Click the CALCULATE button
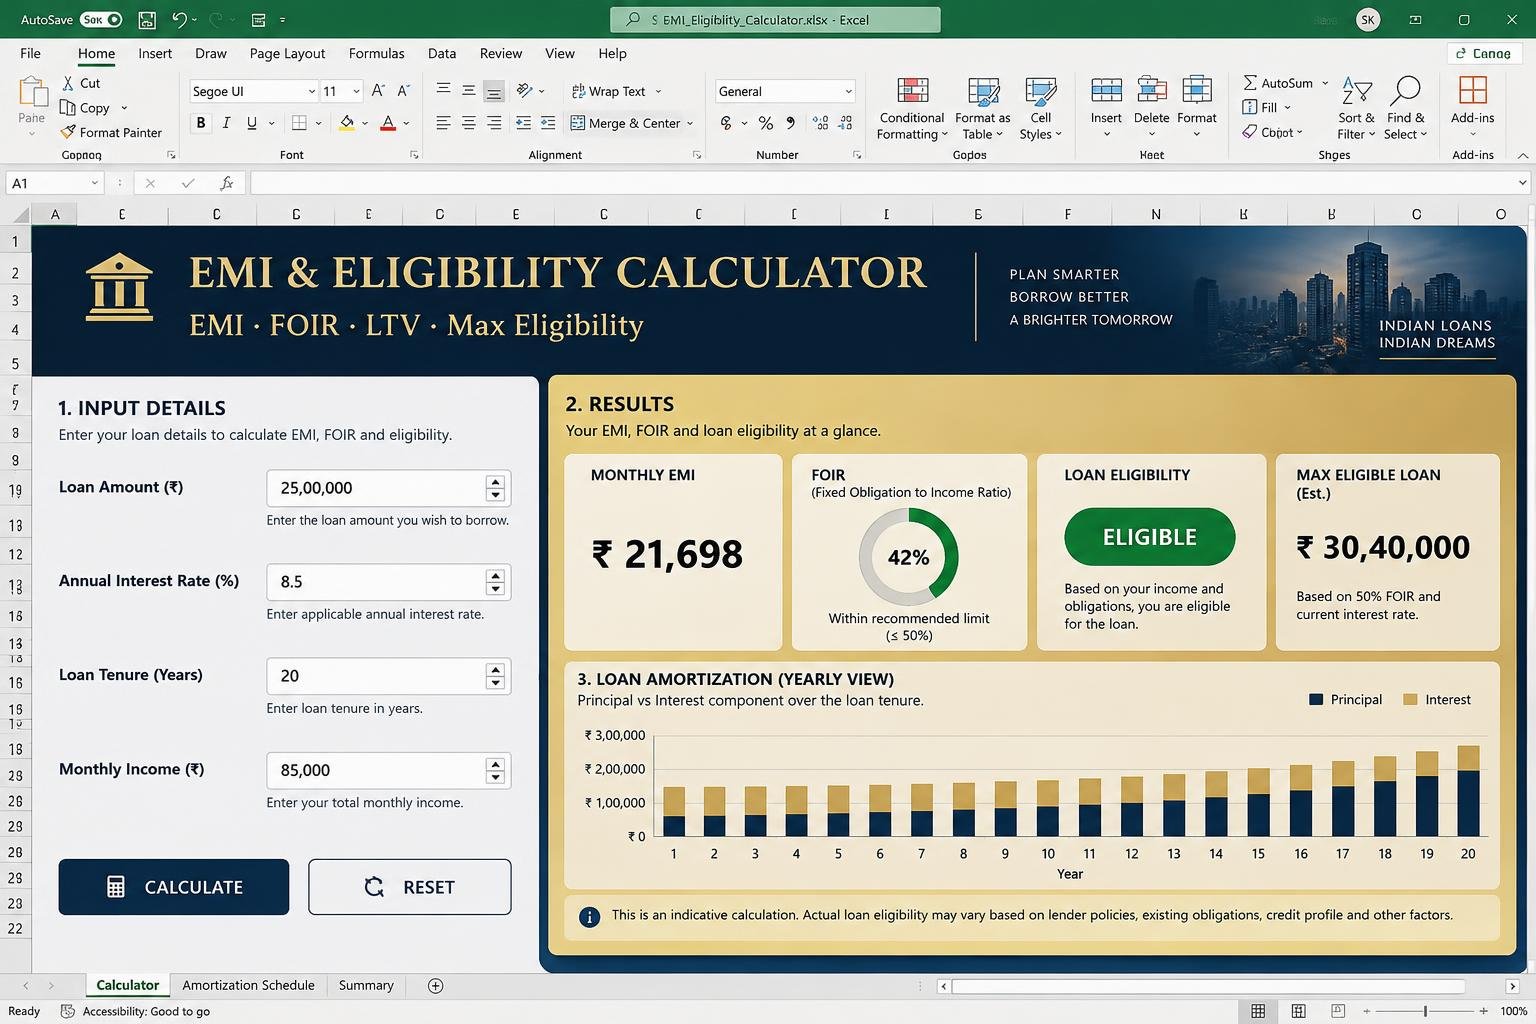Image resolution: width=1536 pixels, height=1024 pixels. [174, 887]
